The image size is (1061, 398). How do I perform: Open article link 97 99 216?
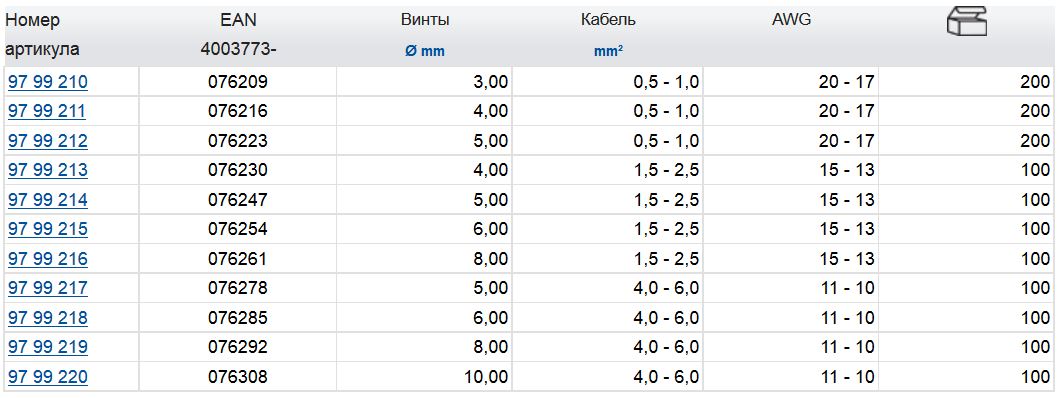(x=47, y=259)
